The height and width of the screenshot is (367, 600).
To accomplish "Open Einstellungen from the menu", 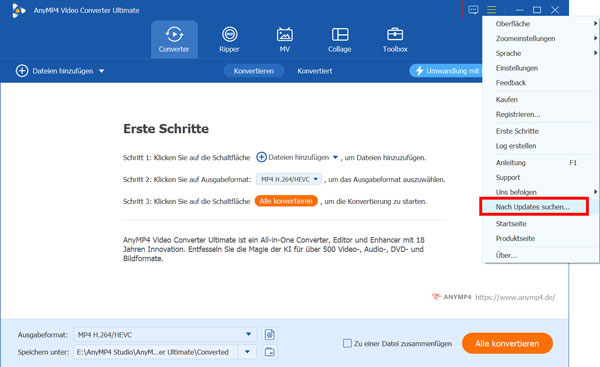I will [541, 68].
